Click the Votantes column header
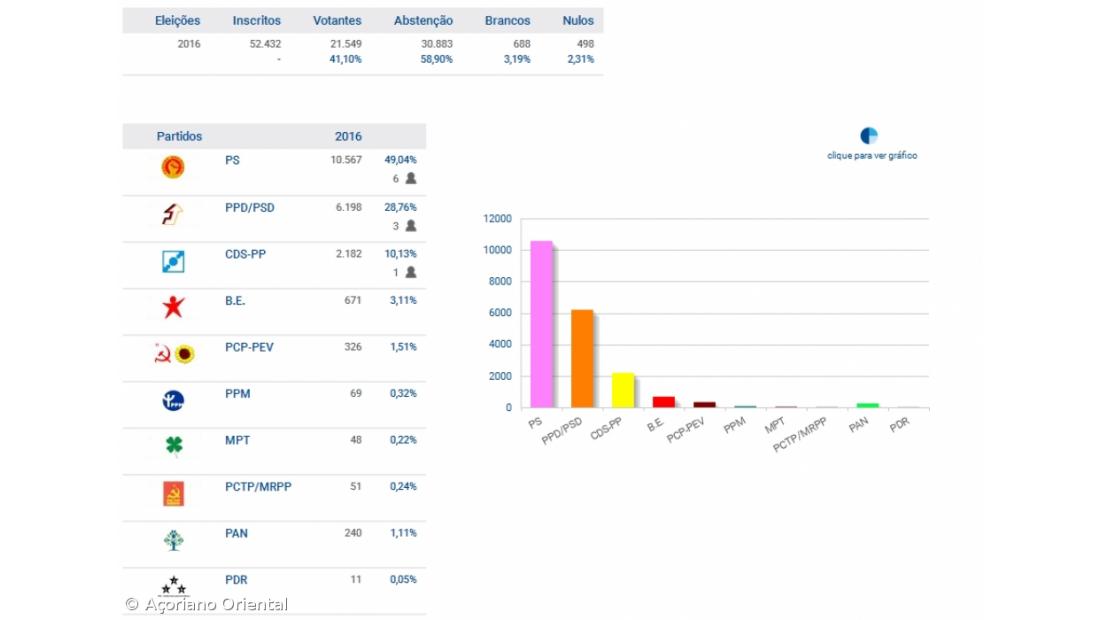Image resolution: width=1100 pixels, height=620 pixels. tap(337, 21)
